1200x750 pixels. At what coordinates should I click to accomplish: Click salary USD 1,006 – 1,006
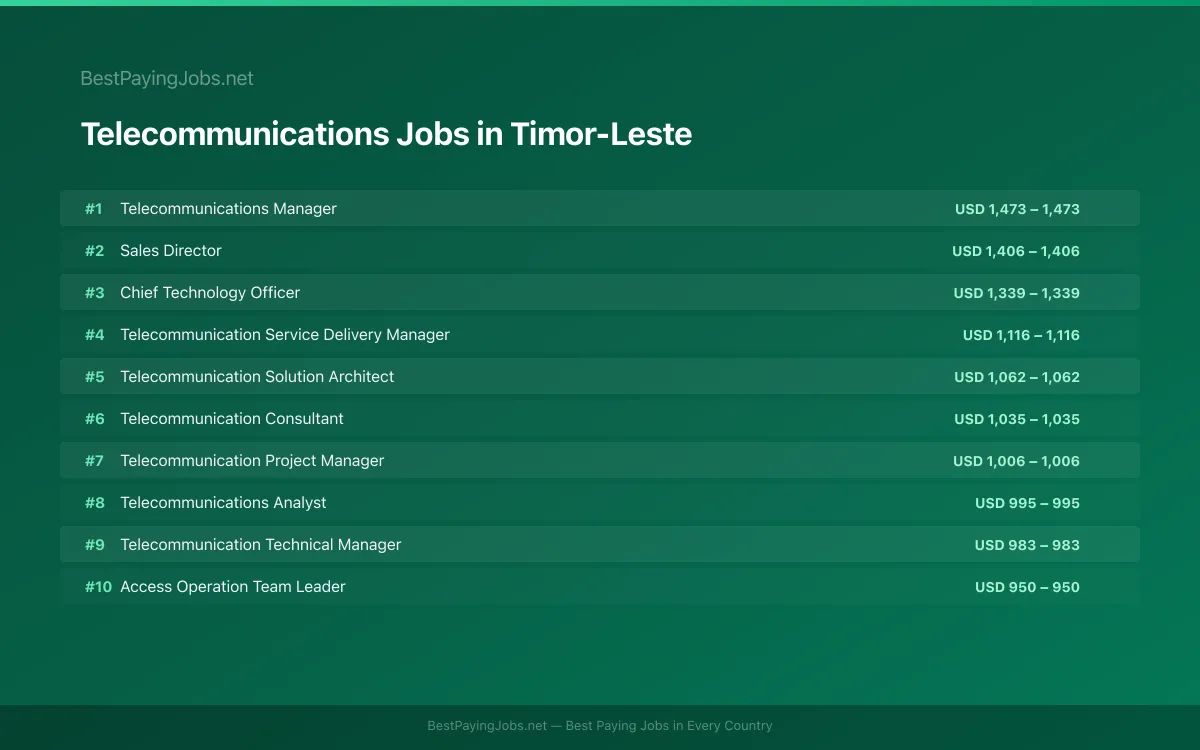click(1016, 461)
